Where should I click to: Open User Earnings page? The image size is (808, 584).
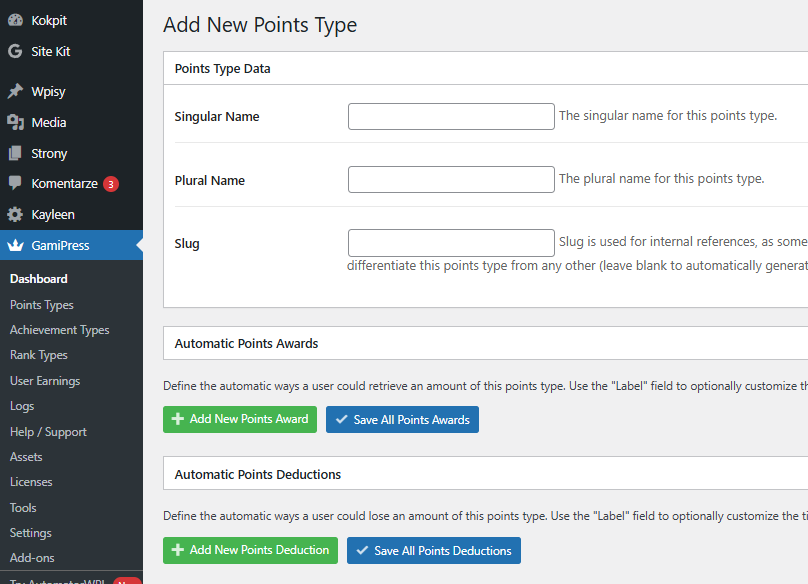pyautogui.click(x=45, y=381)
